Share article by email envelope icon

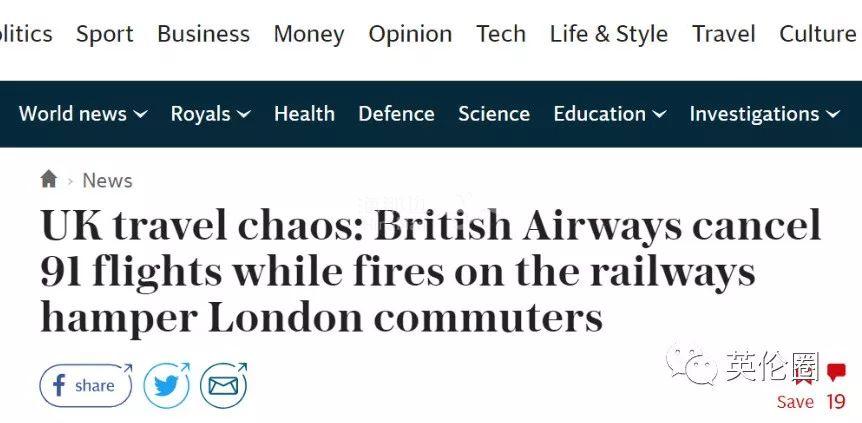coord(223,385)
